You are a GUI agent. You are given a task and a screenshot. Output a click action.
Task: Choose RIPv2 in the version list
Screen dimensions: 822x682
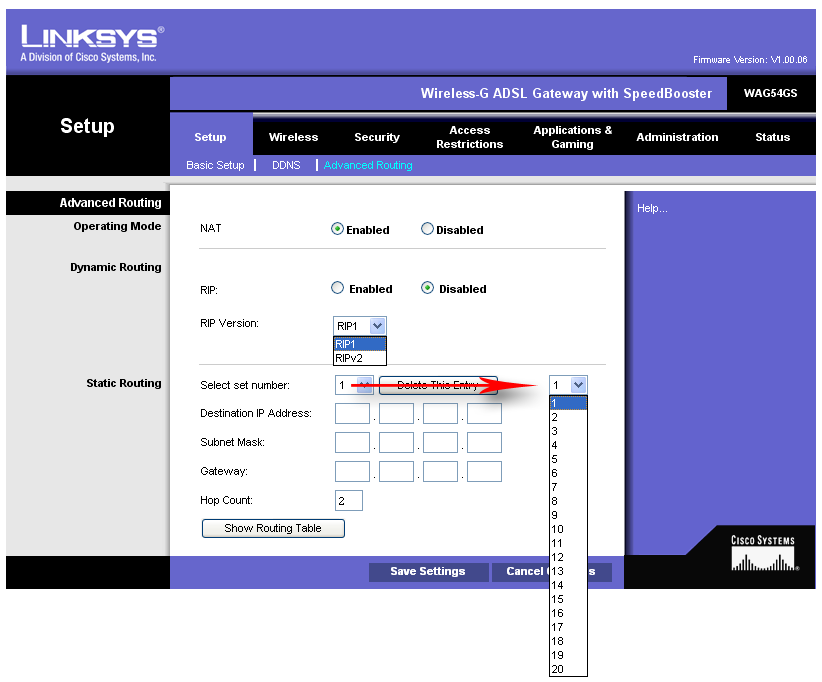(x=360, y=358)
